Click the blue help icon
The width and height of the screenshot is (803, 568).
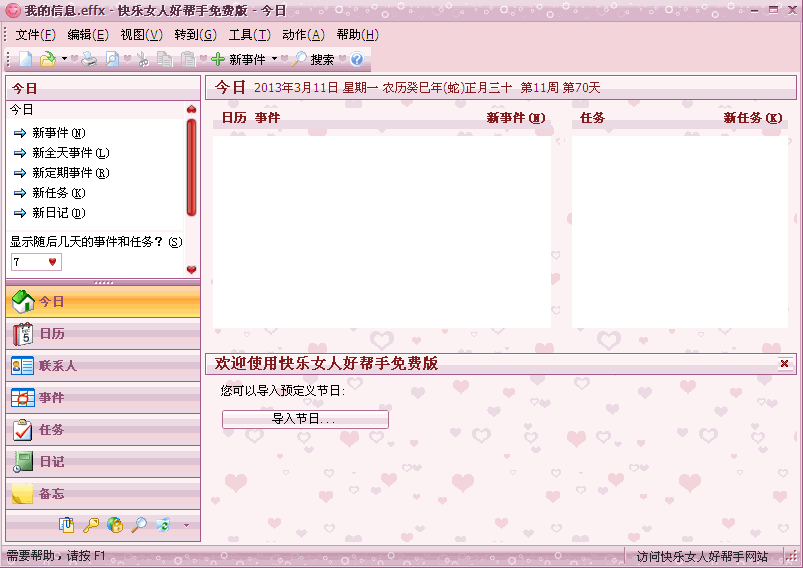(357, 60)
